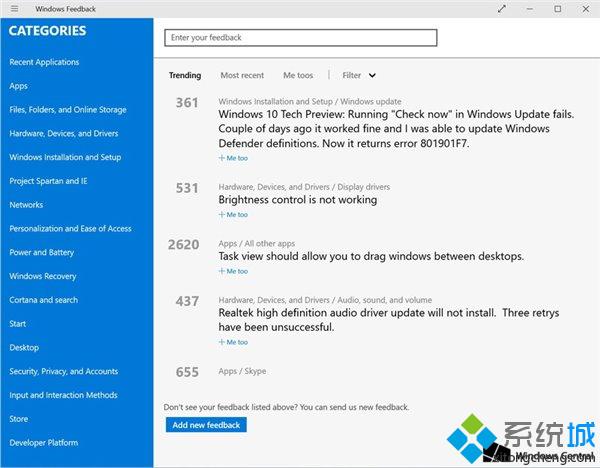This screenshot has width=600, height=468.
Task: Select Project Spartan and IE category
Action: [49, 181]
